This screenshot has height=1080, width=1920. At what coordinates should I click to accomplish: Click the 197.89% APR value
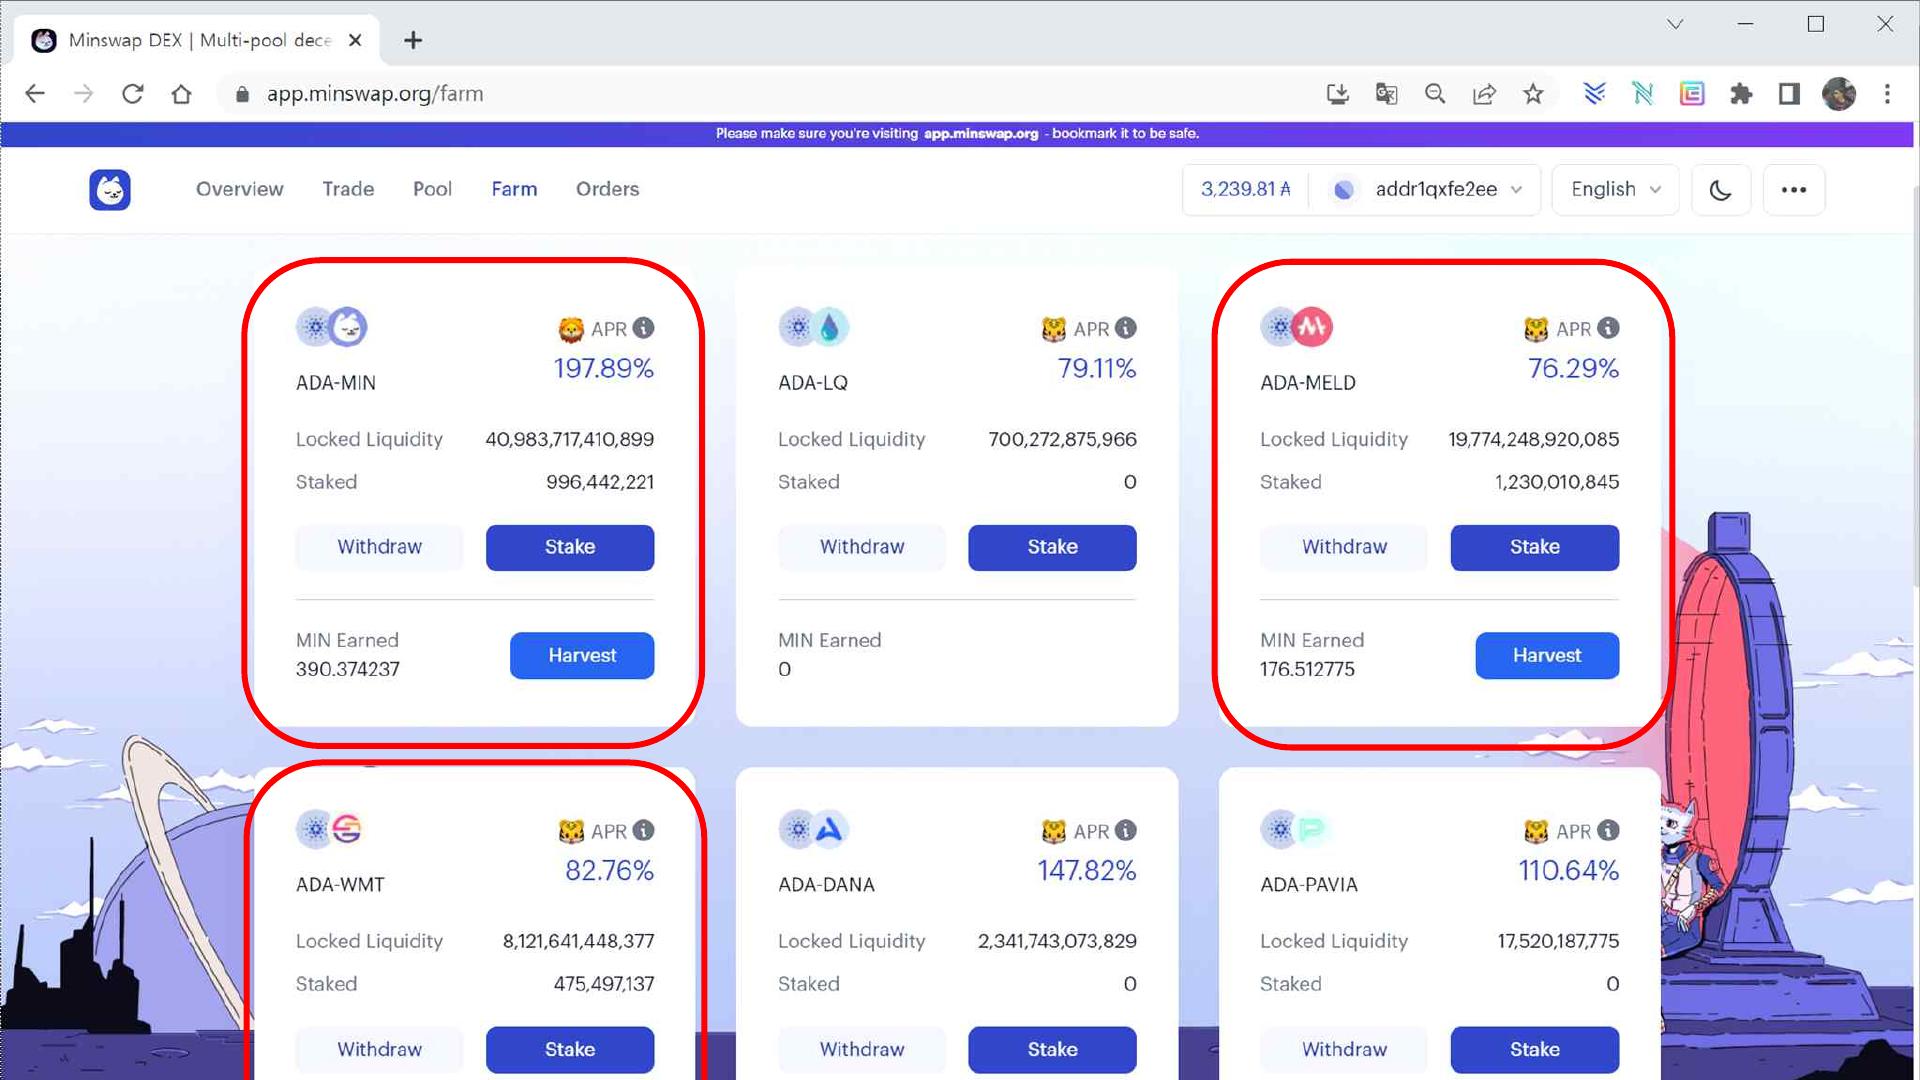604,368
